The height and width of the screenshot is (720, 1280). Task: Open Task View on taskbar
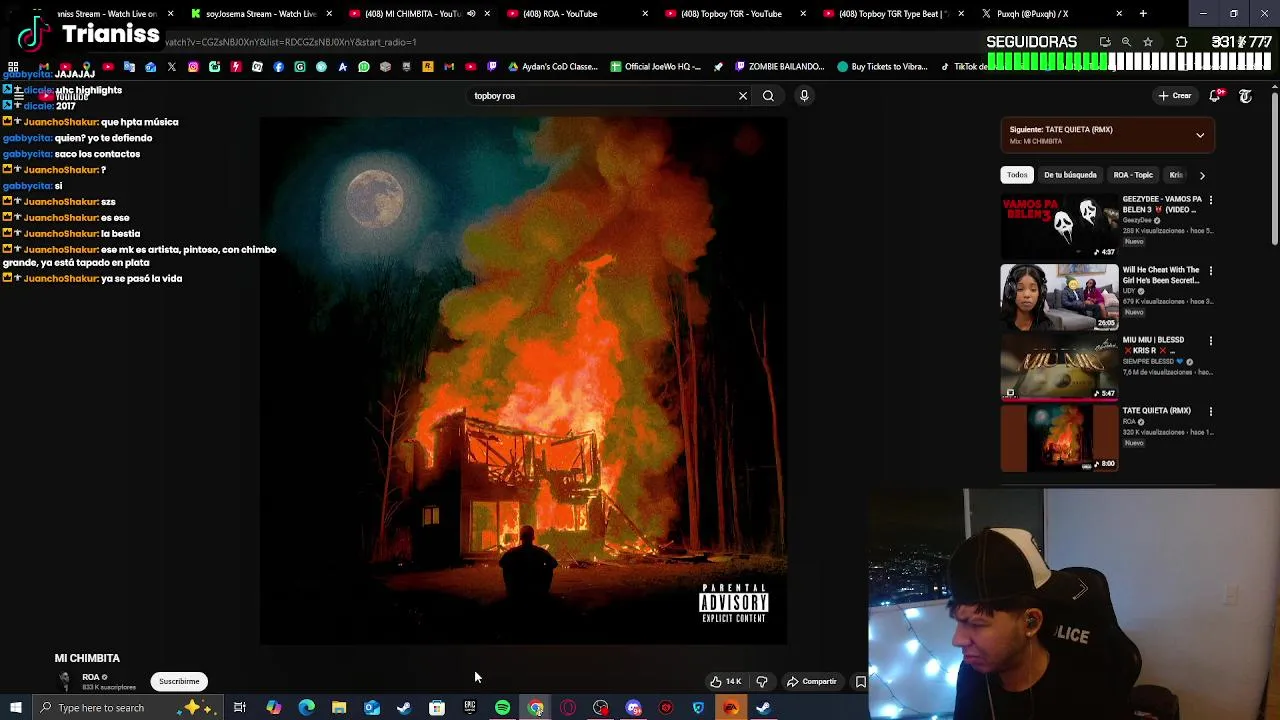coord(240,708)
